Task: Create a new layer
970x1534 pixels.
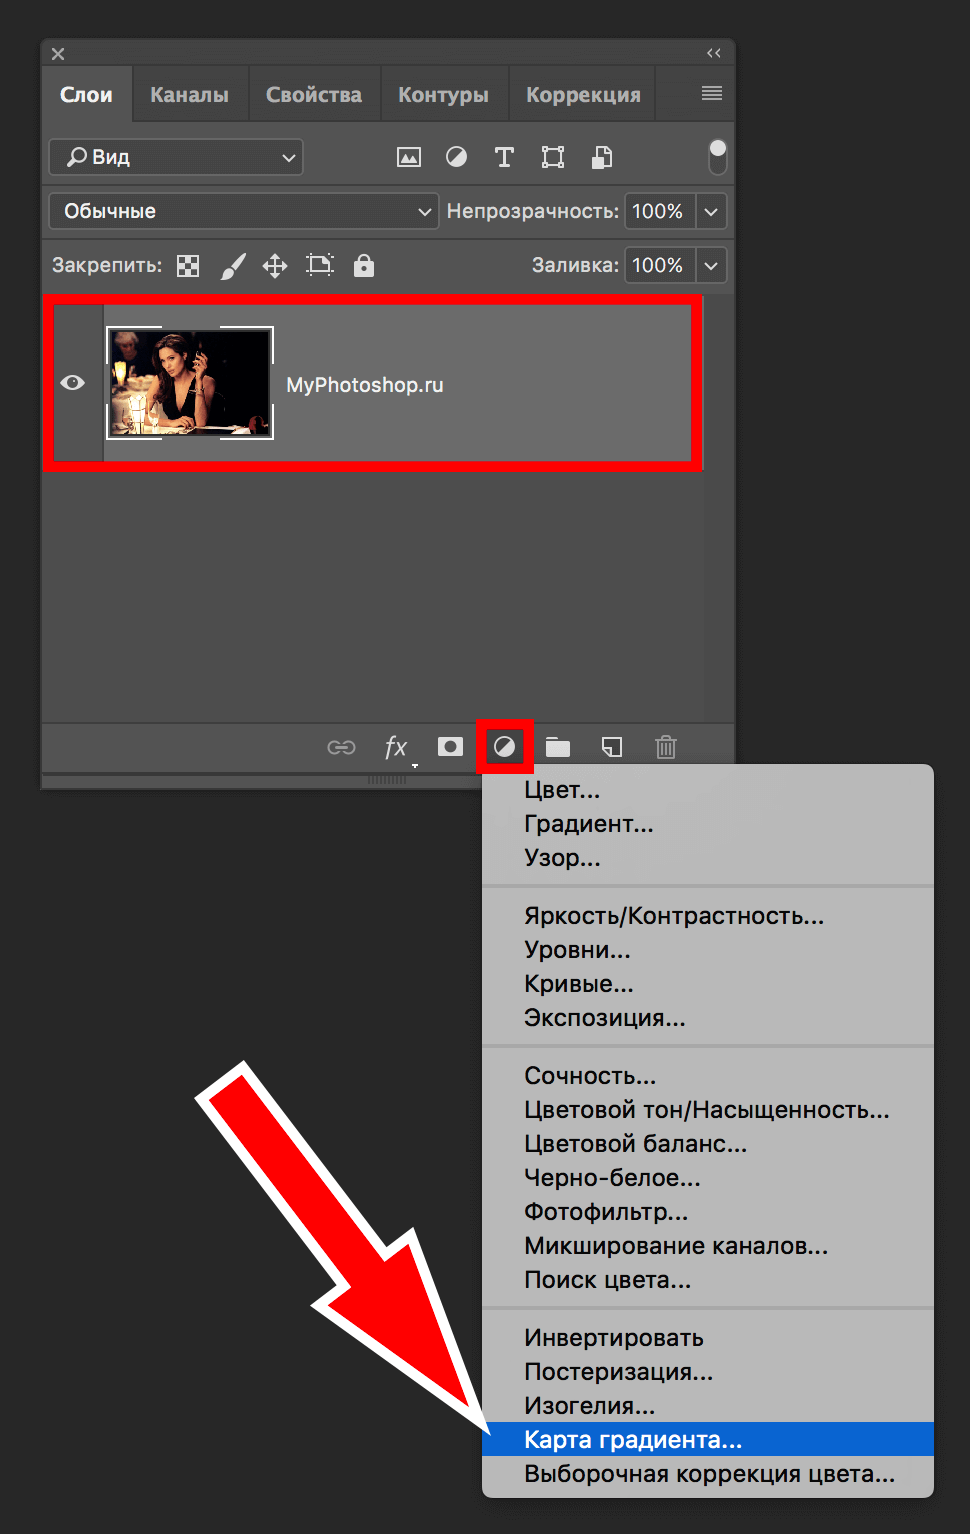Action: point(611,746)
